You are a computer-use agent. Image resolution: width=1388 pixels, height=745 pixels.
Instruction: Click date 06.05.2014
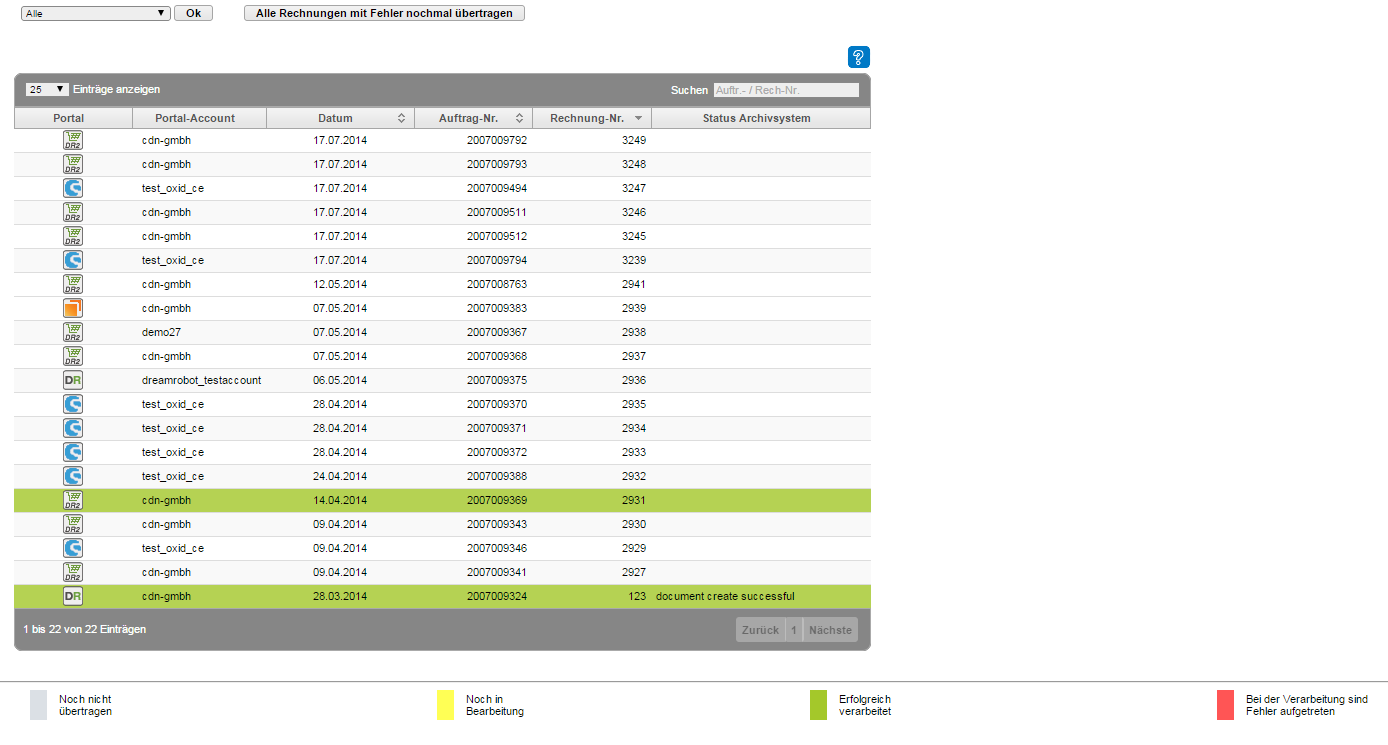pos(340,380)
